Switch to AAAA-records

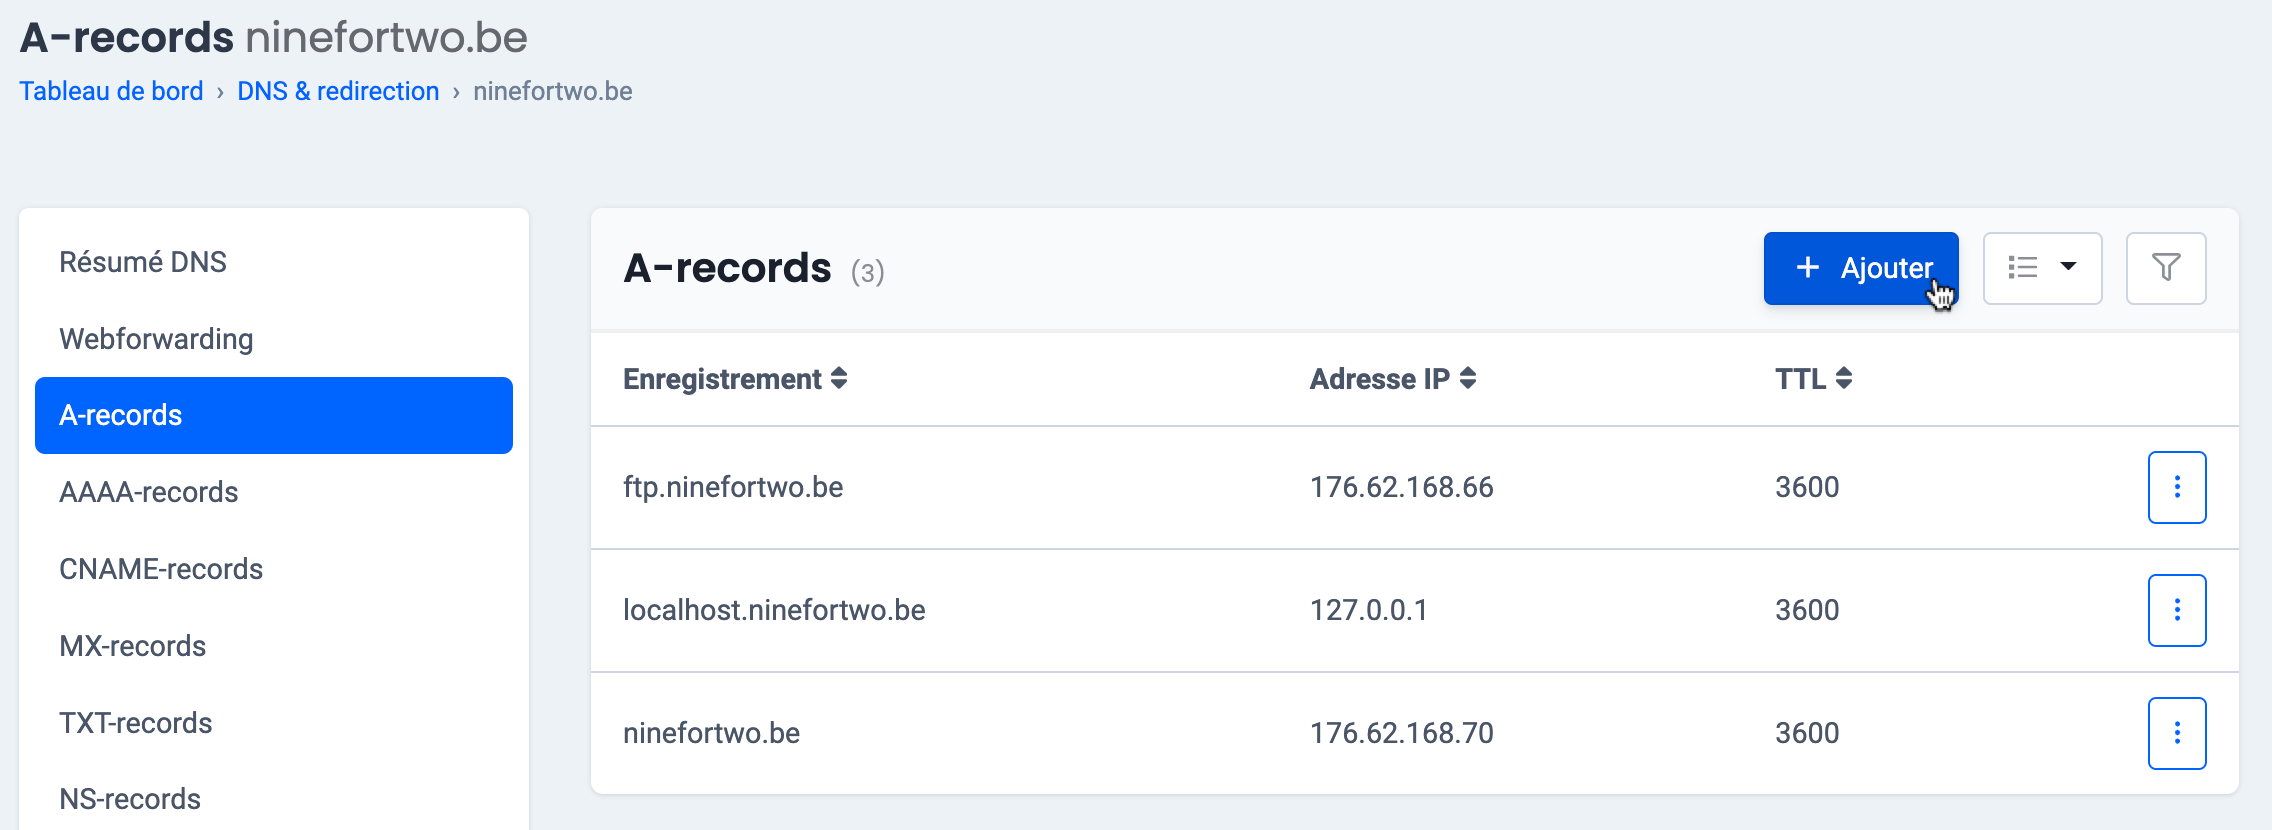click(x=149, y=492)
